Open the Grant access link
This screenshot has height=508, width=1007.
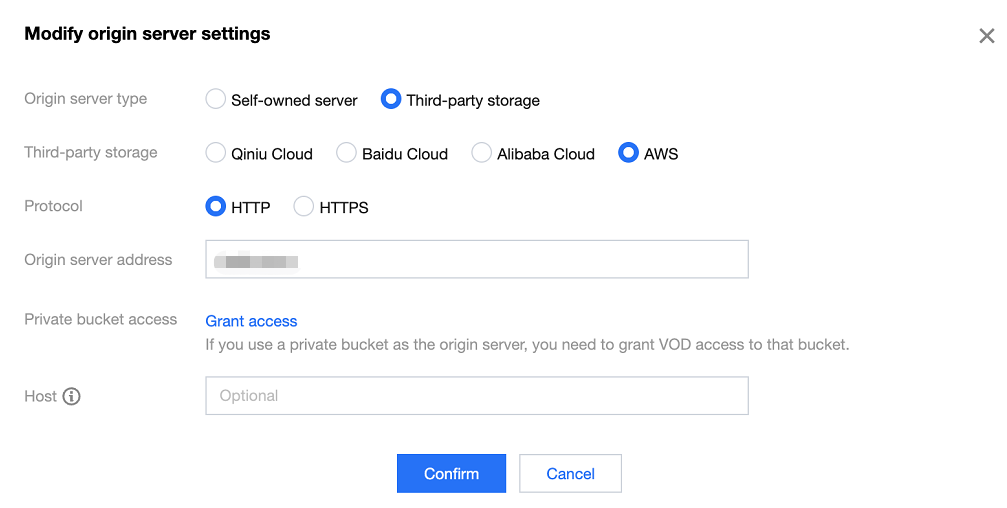(251, 321)
